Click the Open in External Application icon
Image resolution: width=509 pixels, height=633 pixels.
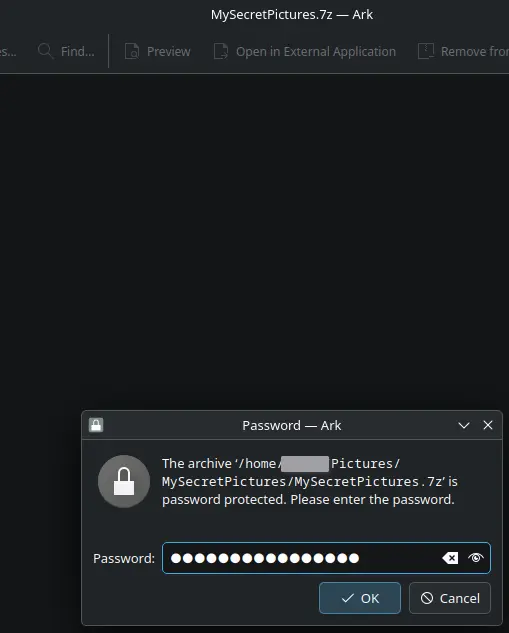[221, 51]
